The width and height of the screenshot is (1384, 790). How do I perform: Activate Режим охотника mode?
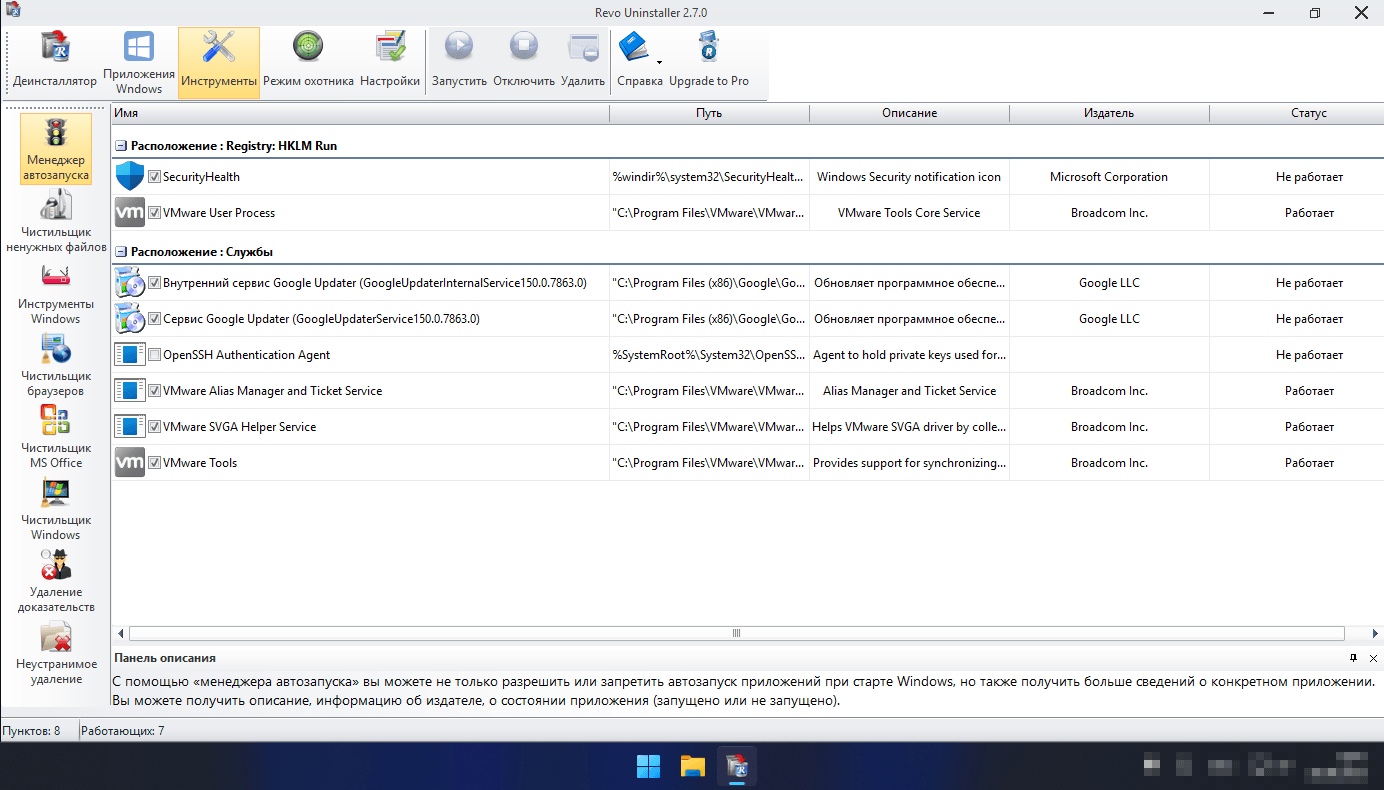coord(308,62)
